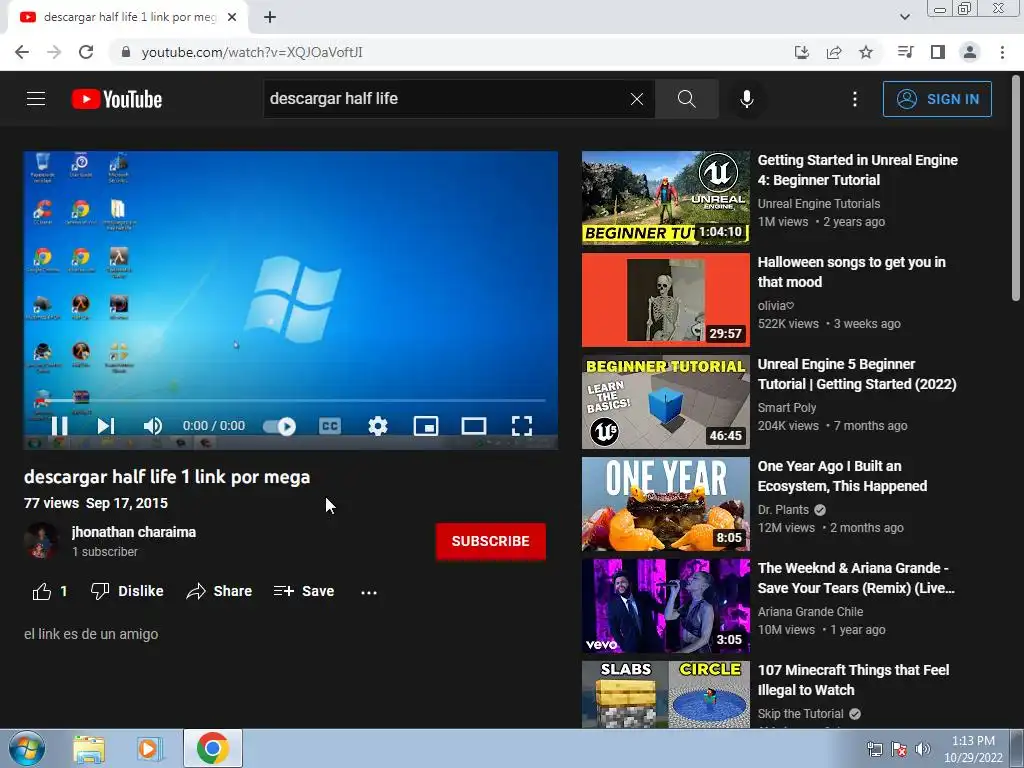The height and width of the screenshot is (768, 1024).
Task: Toggle closed captions CC
Action: 330,426
